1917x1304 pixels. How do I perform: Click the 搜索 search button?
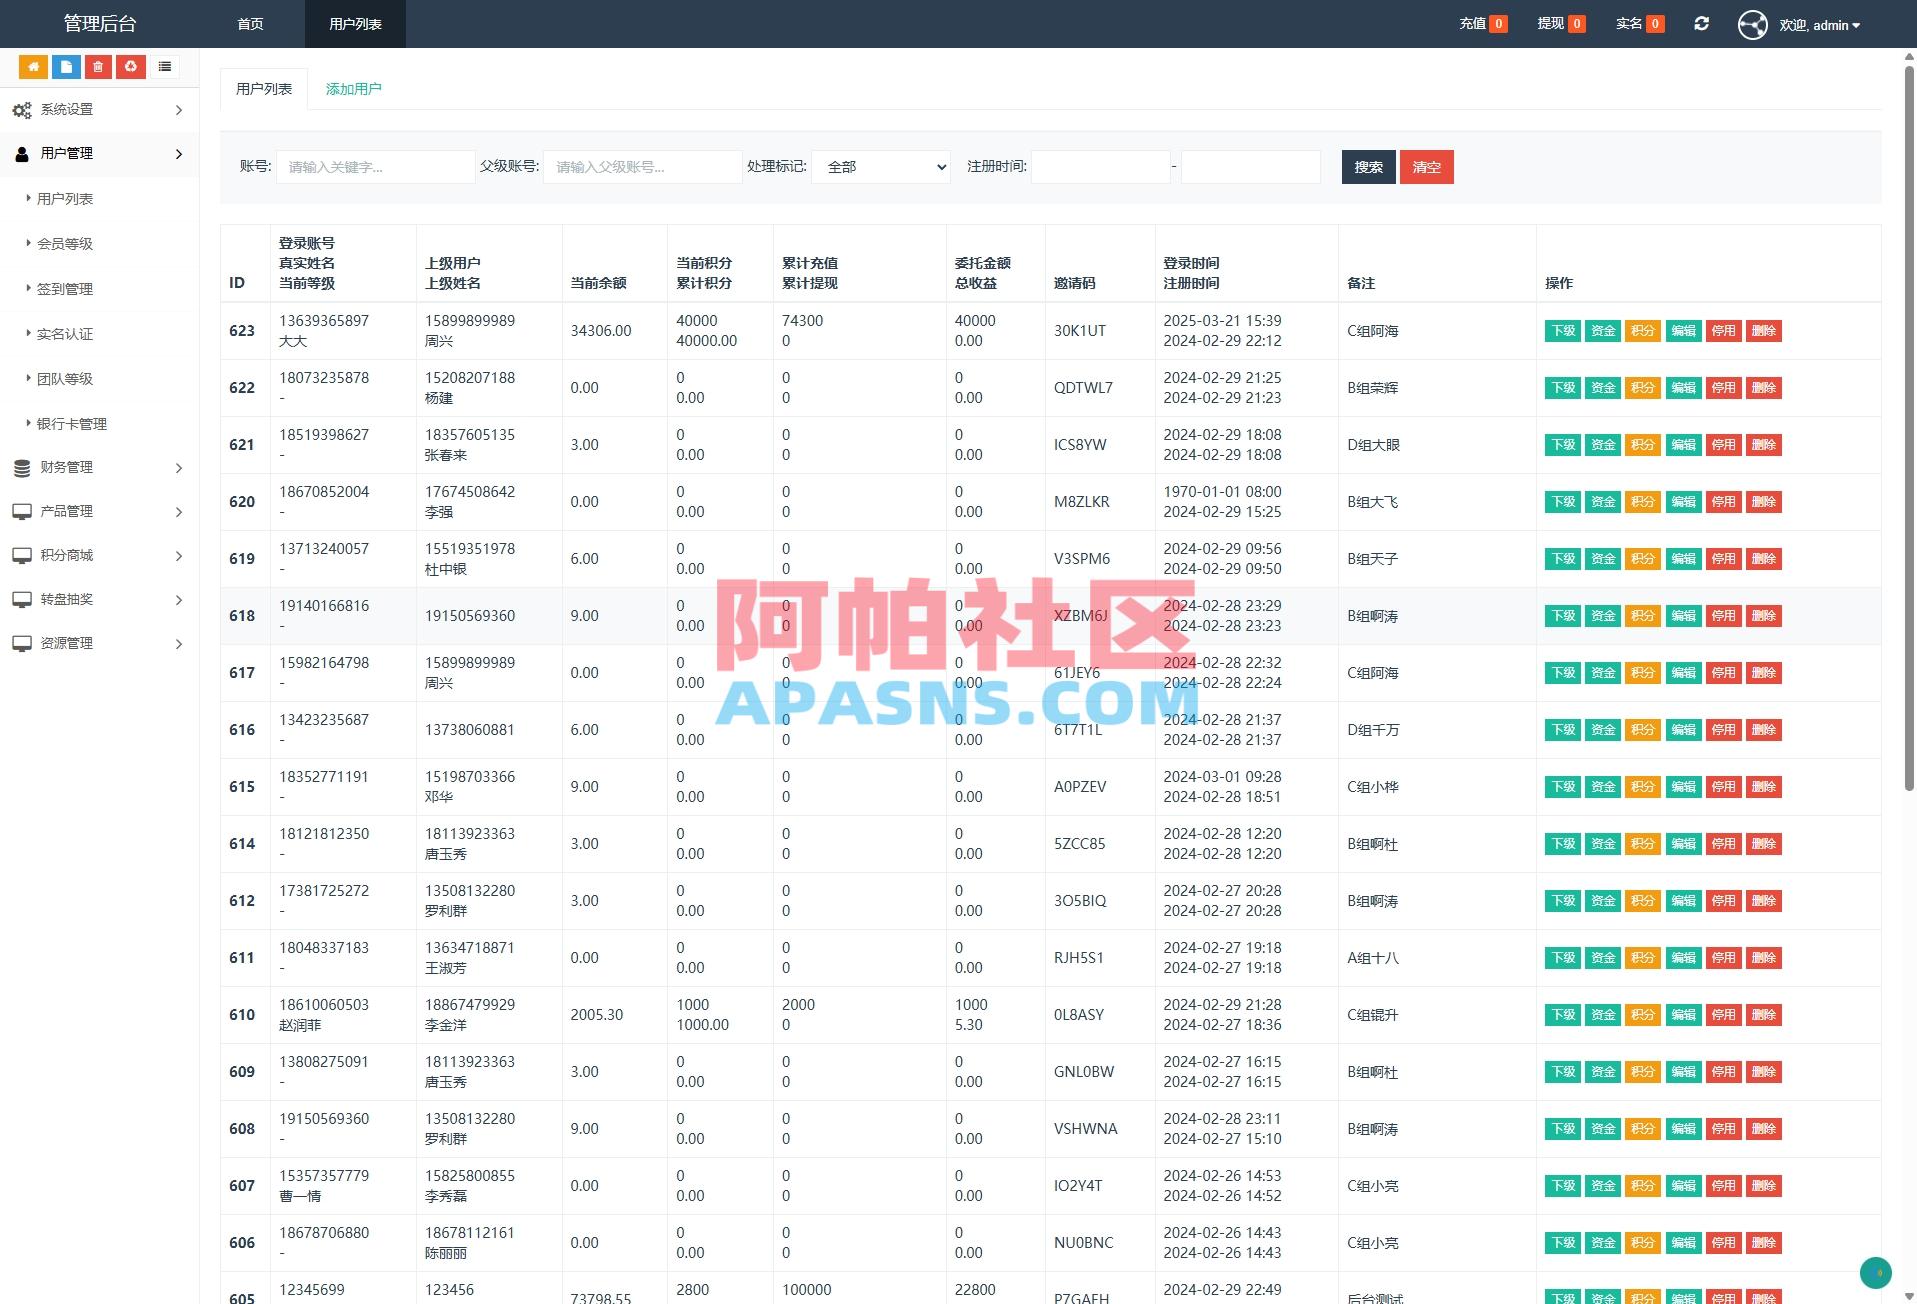click(1367, 167)
